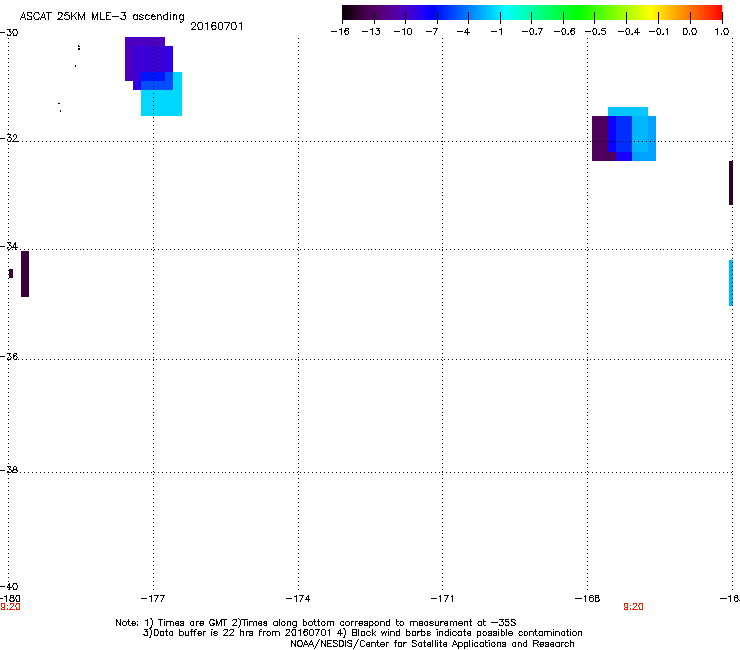Click the blue data strip at right edge
740x650 pixels.
(x=731, y=283)
